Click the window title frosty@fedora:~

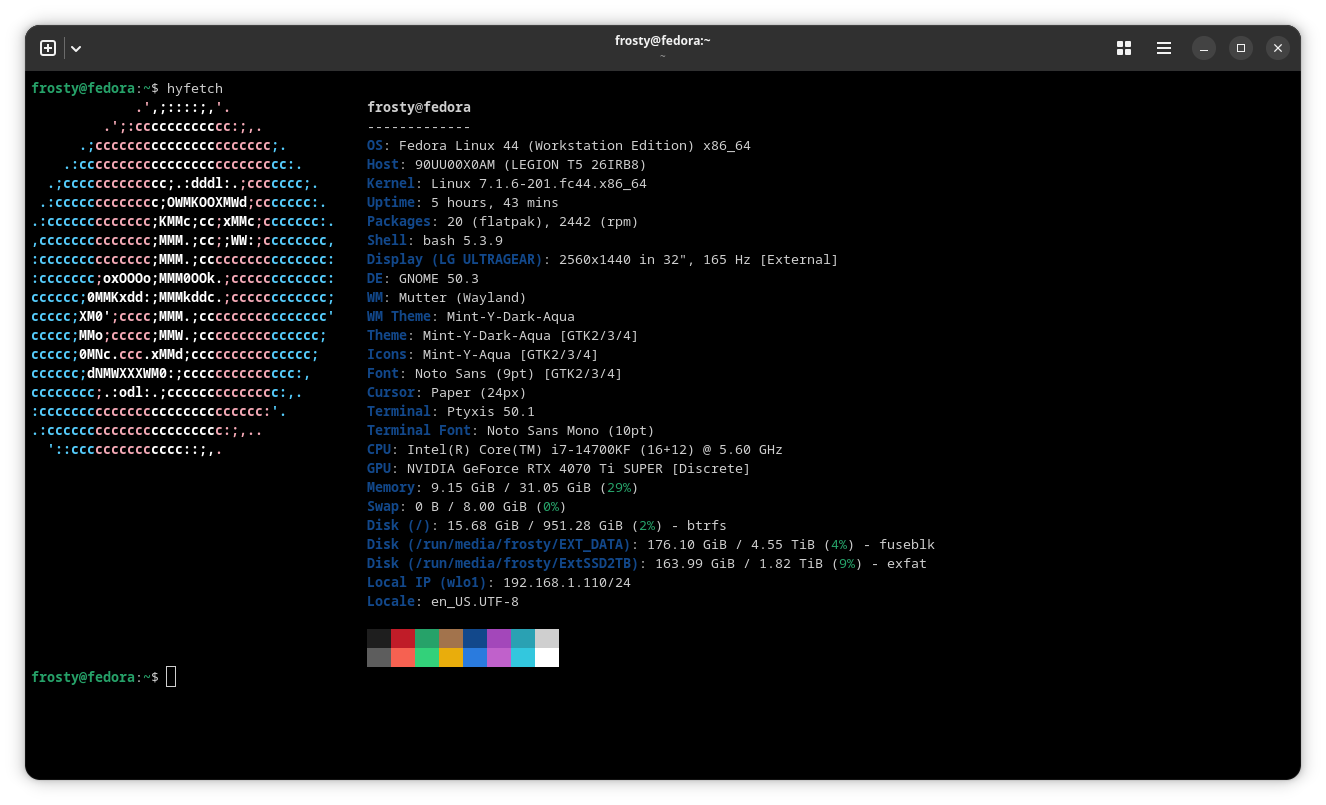click(x=662, y=41)
